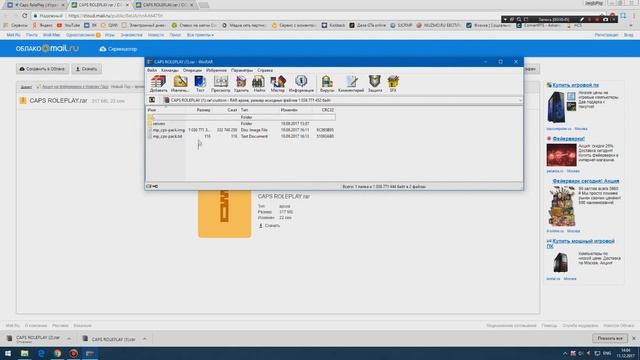Click the WinRAR Add (Добавить) toolbar icon
Image resolution: width=640 pixels, height=360 pixels.
[158, 84]
